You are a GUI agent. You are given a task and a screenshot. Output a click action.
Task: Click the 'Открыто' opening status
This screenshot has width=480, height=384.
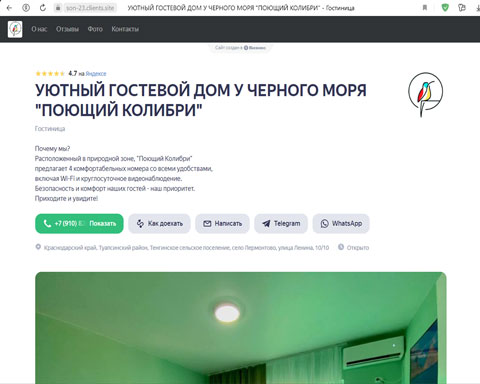click(358, 248)
